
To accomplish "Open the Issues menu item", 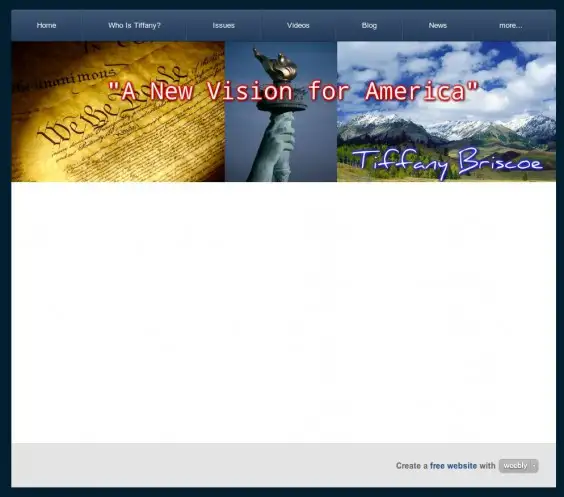I will 223,26.
